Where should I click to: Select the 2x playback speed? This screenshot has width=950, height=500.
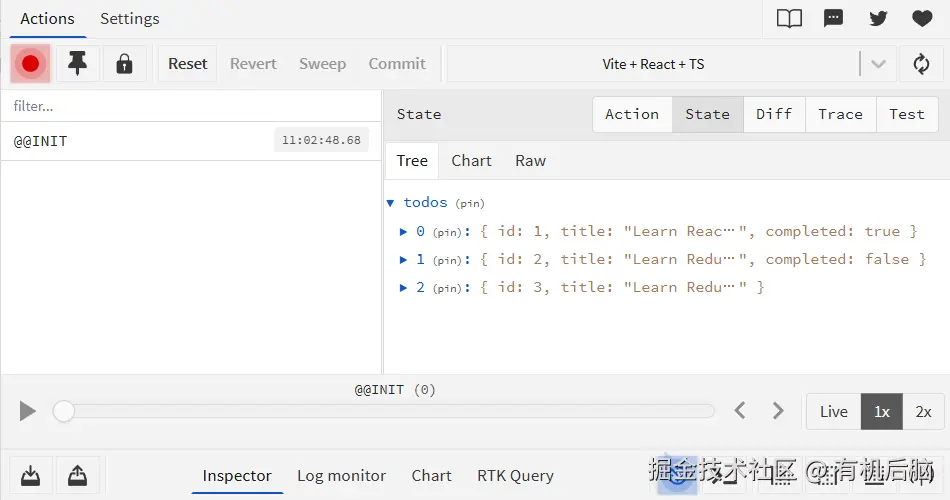(923, 411)
